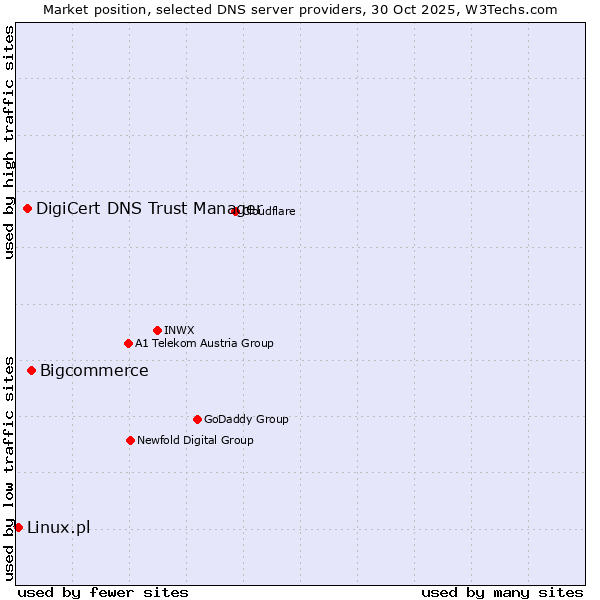Image resolution: width=600 pixels, height=600 pixels.
Task: Select the Bigcommerce red data point
Action: pos(31,370)
